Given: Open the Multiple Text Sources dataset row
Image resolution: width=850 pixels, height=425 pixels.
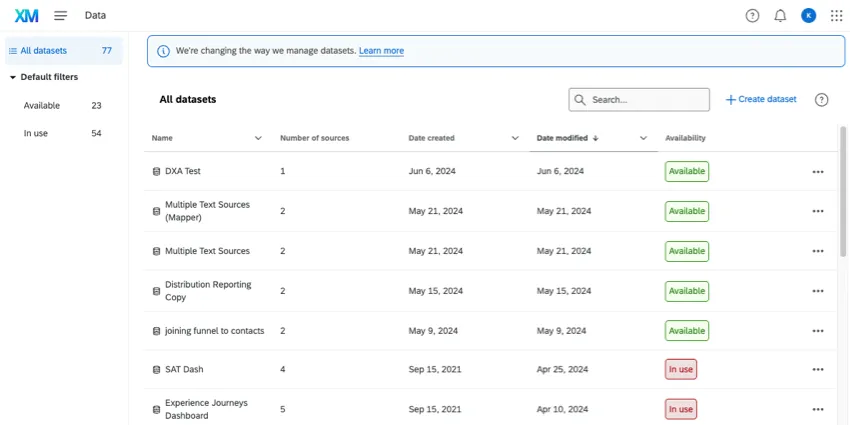Looking at the screenshot, I should pyautogui.click(x=207, y=251).
